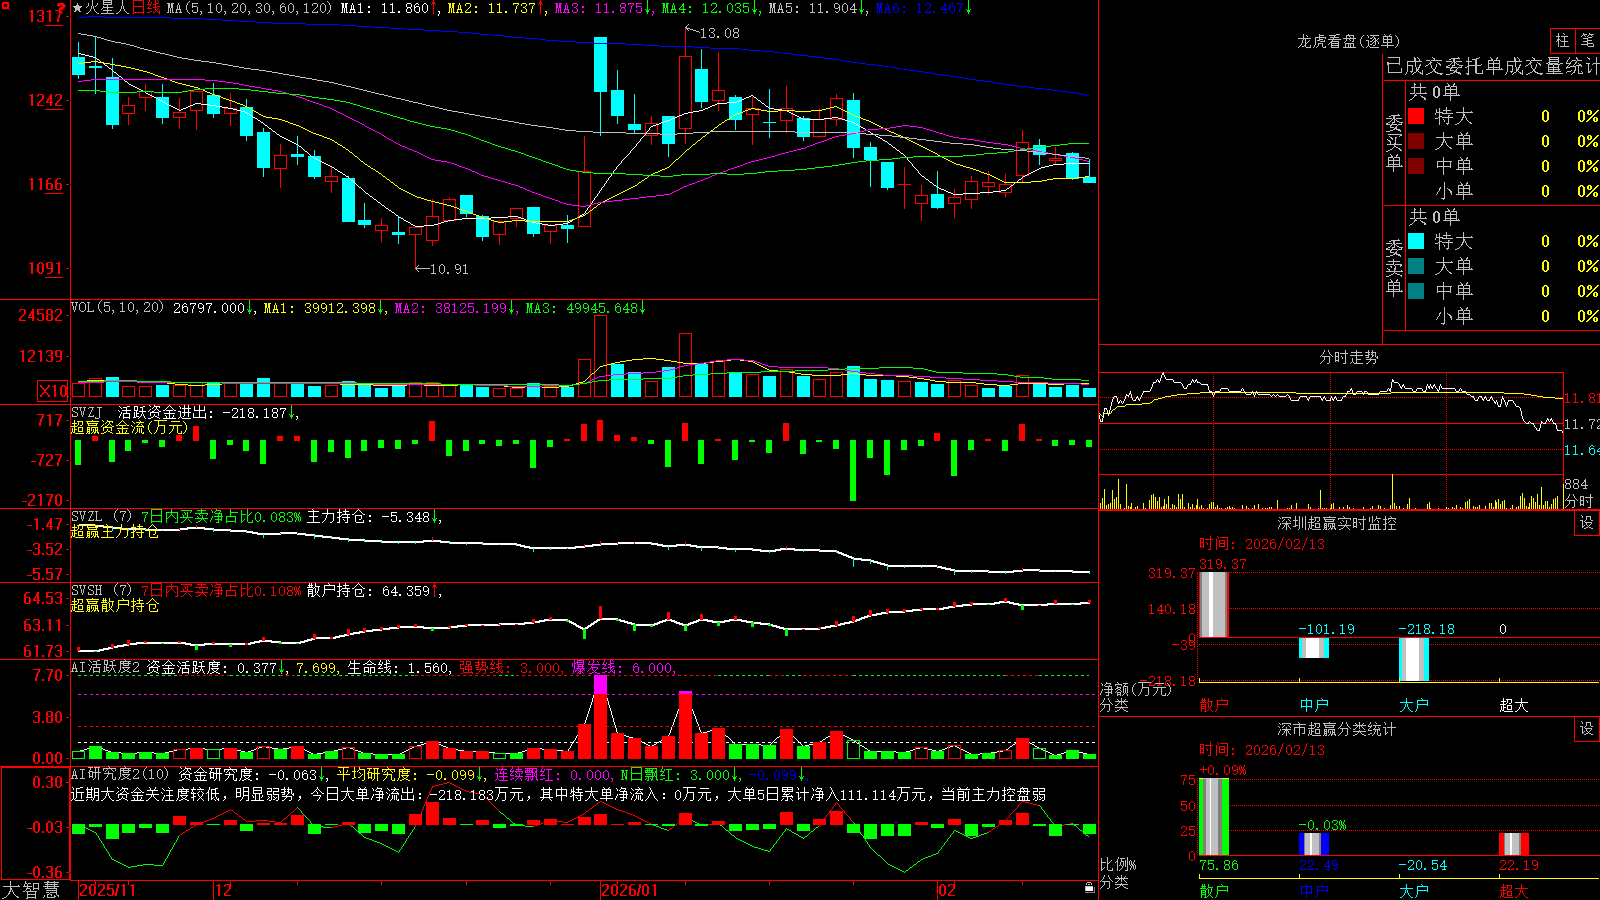
Task: Click the AI研究度2(10) indicator label
Action: tap(120, 774)
